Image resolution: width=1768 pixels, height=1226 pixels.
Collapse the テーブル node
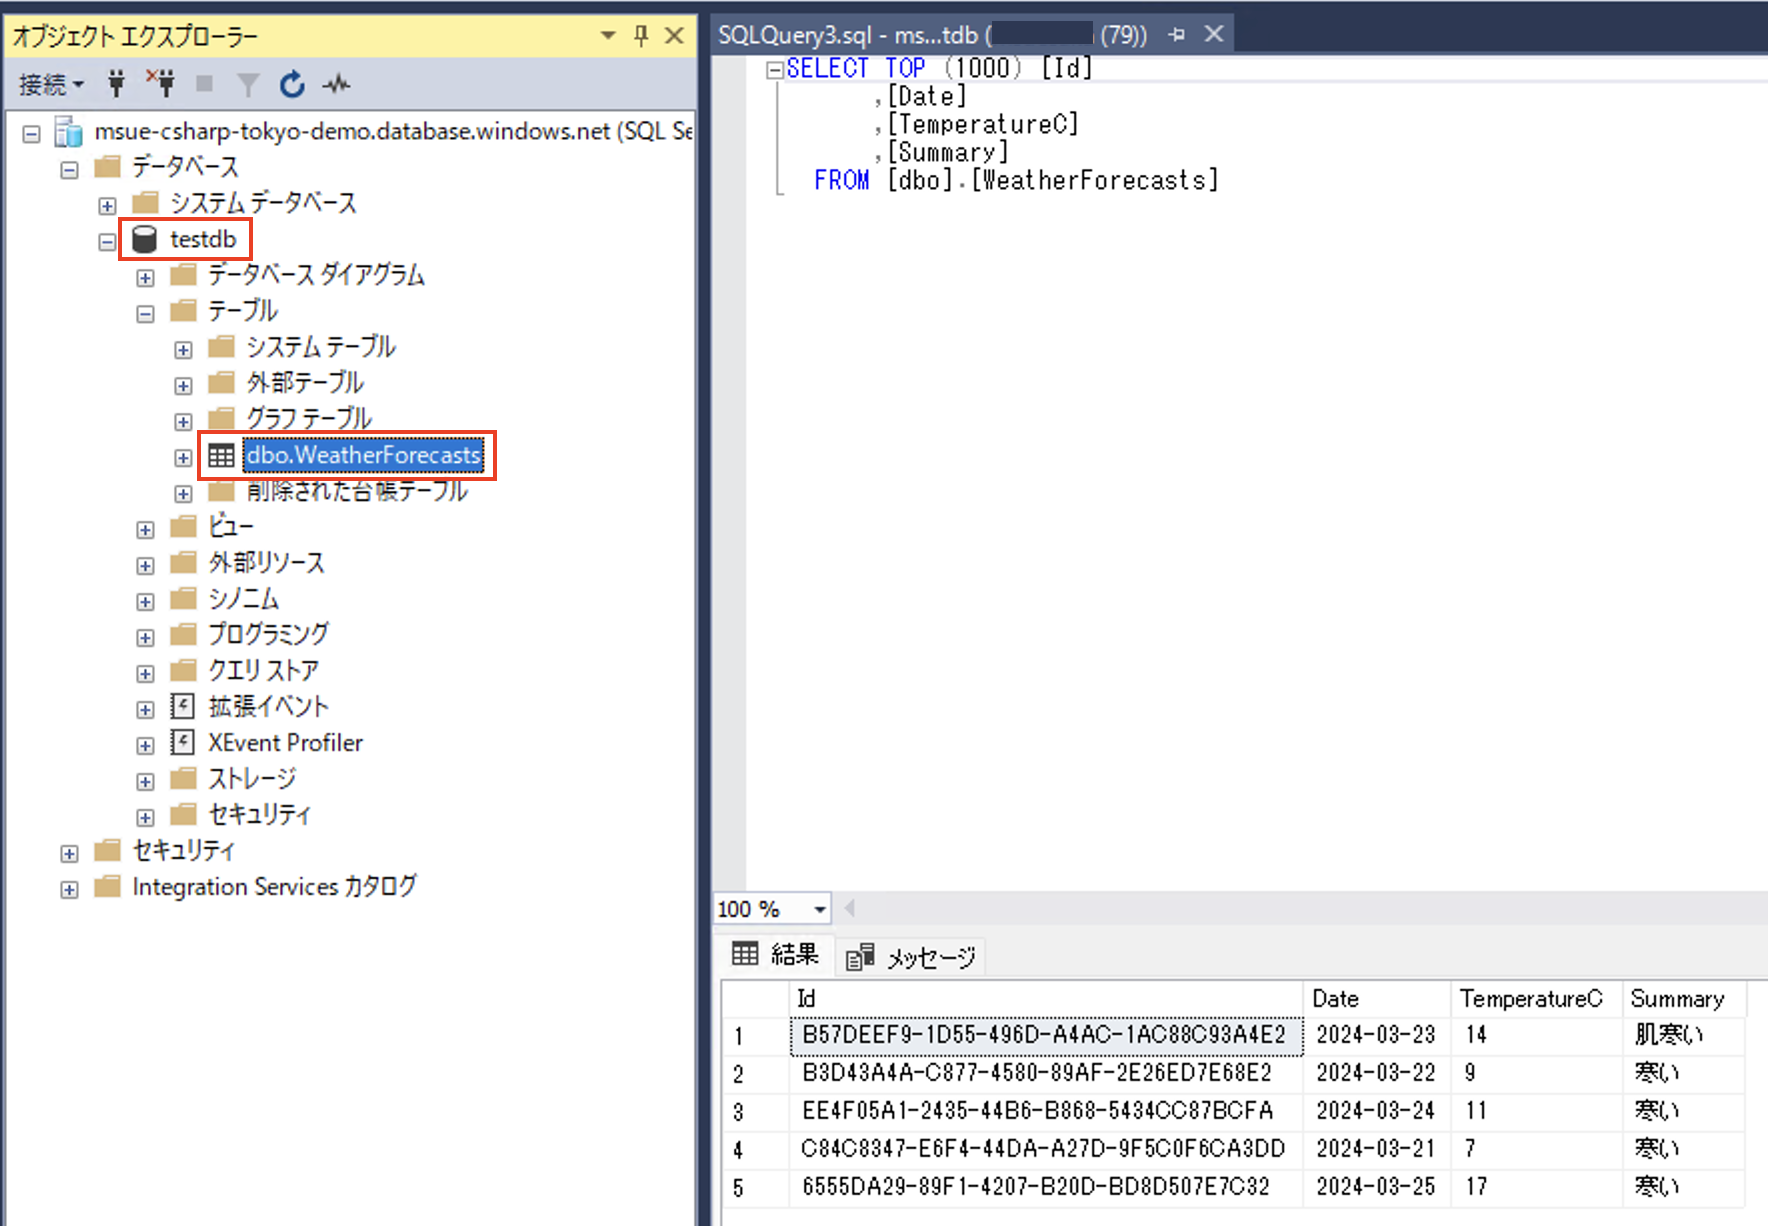(x=145, y=312)
